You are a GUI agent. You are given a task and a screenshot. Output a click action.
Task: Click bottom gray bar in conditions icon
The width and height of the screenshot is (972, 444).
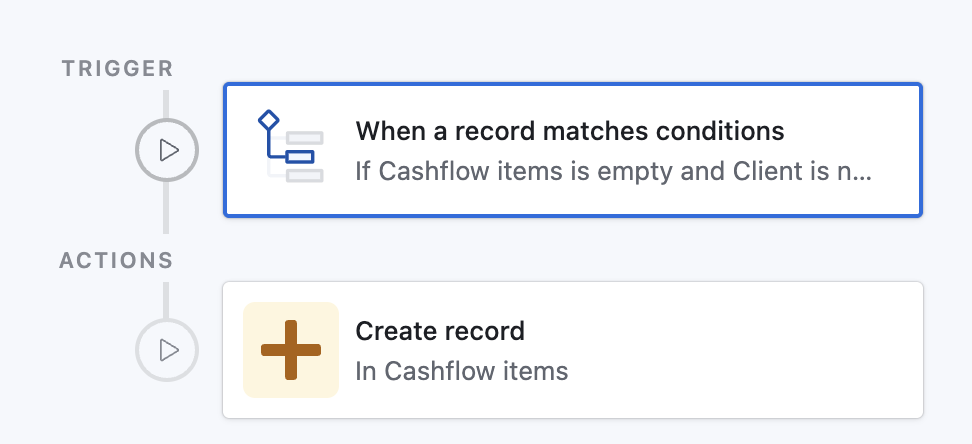tap(305, 175)
